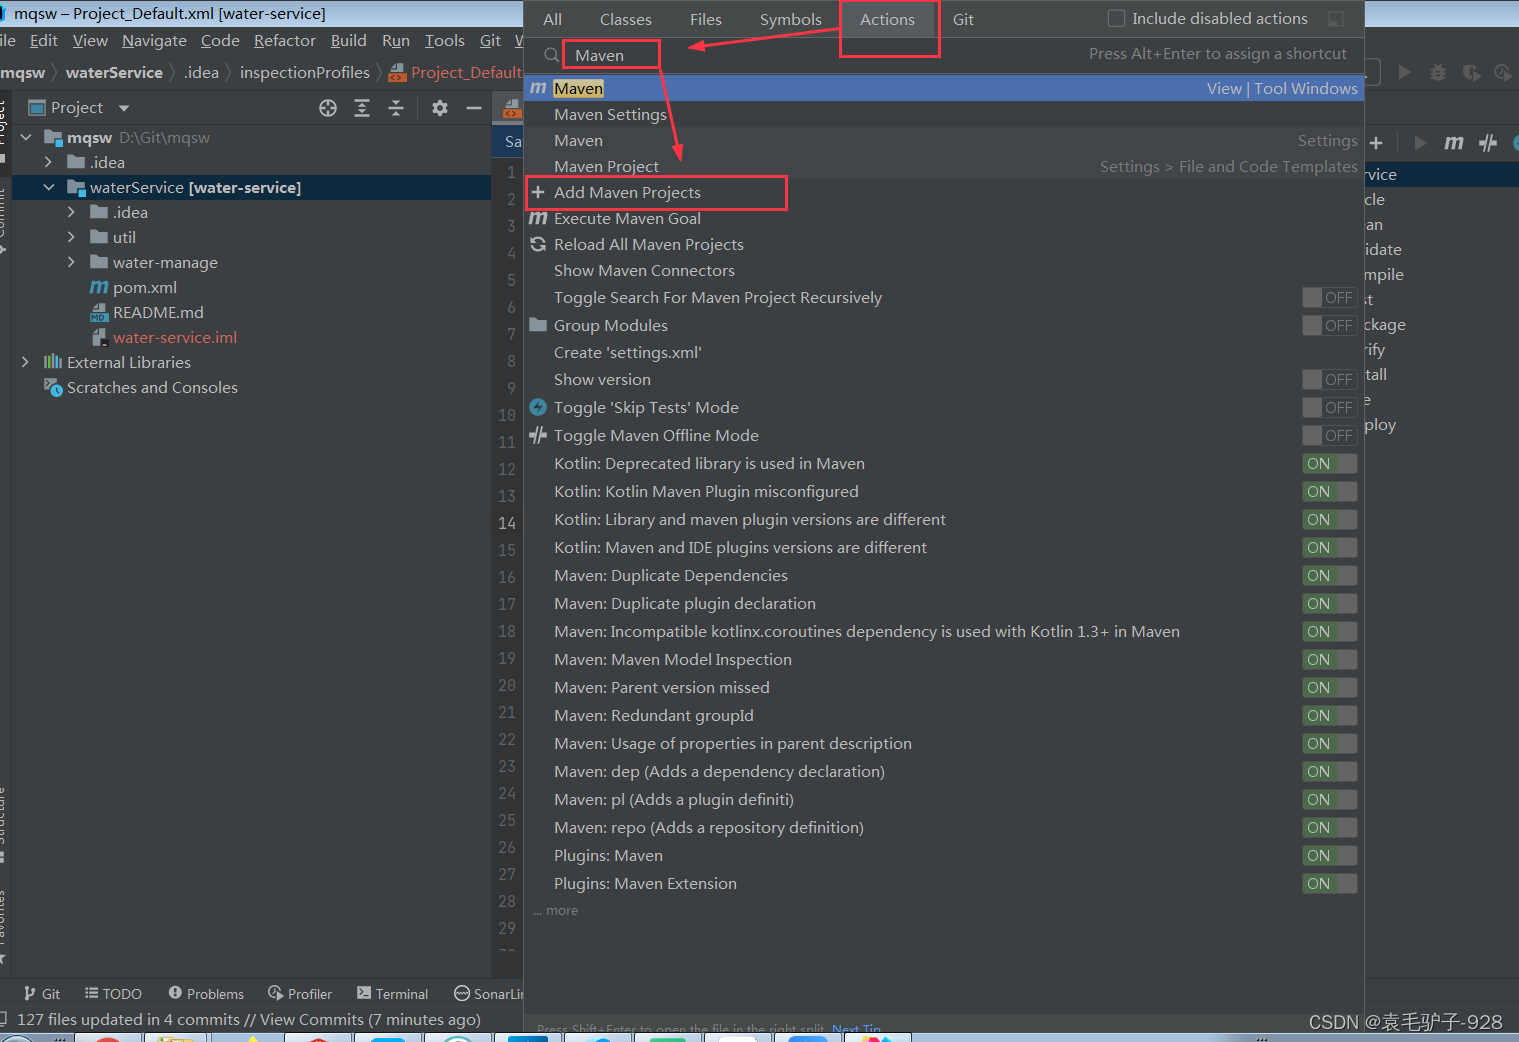Open the Terminal tool window

(392, 993)
